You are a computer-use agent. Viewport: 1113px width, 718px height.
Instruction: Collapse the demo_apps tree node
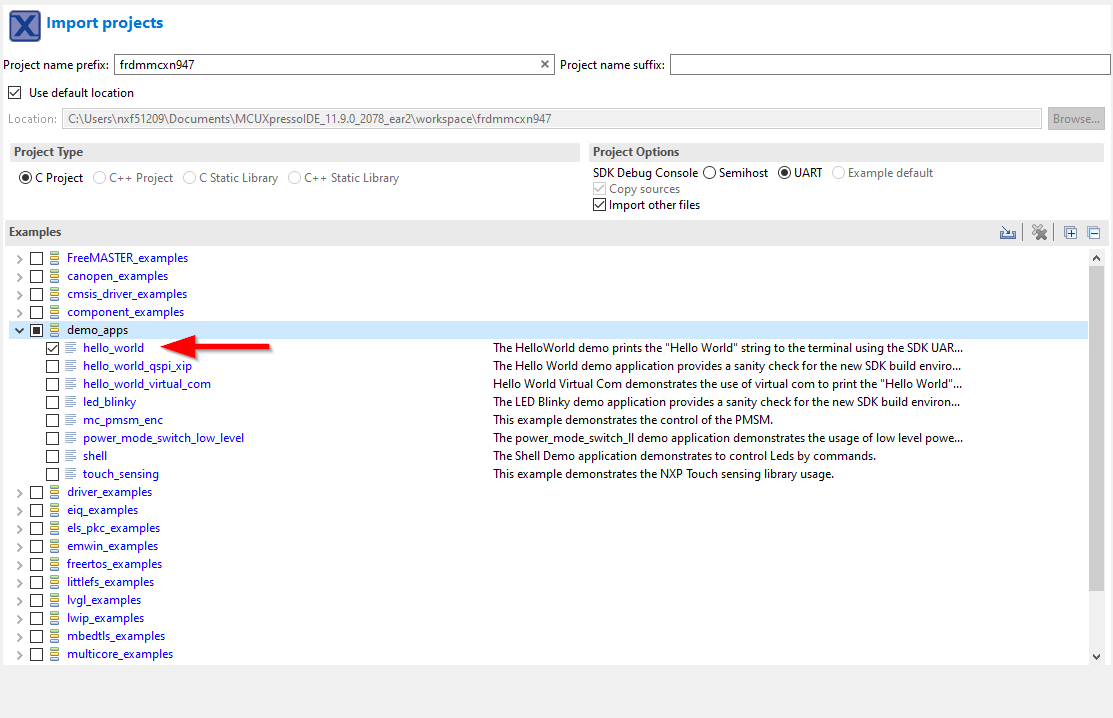pyautogui.click(x=19, y=330)
